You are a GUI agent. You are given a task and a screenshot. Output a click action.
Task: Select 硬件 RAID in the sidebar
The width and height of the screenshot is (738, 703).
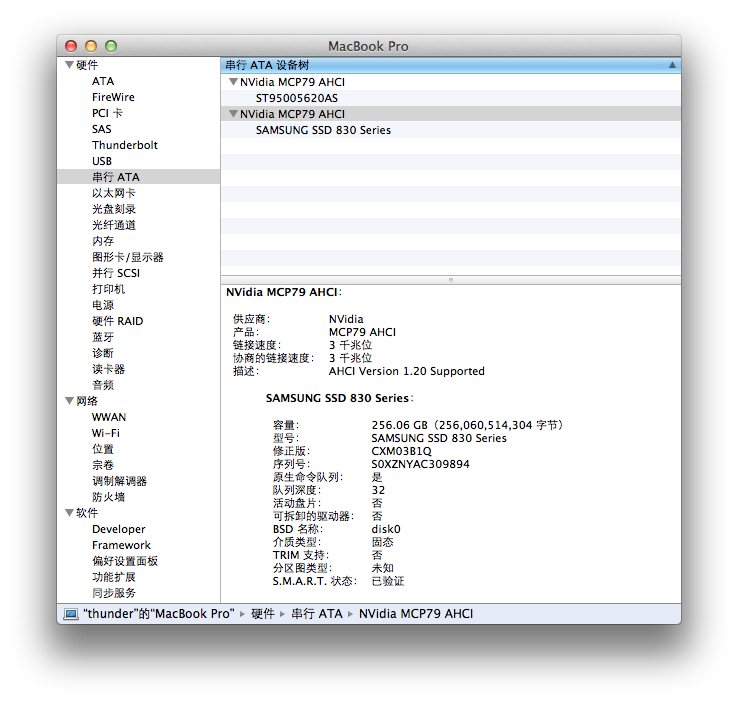(x=118, y=321)
